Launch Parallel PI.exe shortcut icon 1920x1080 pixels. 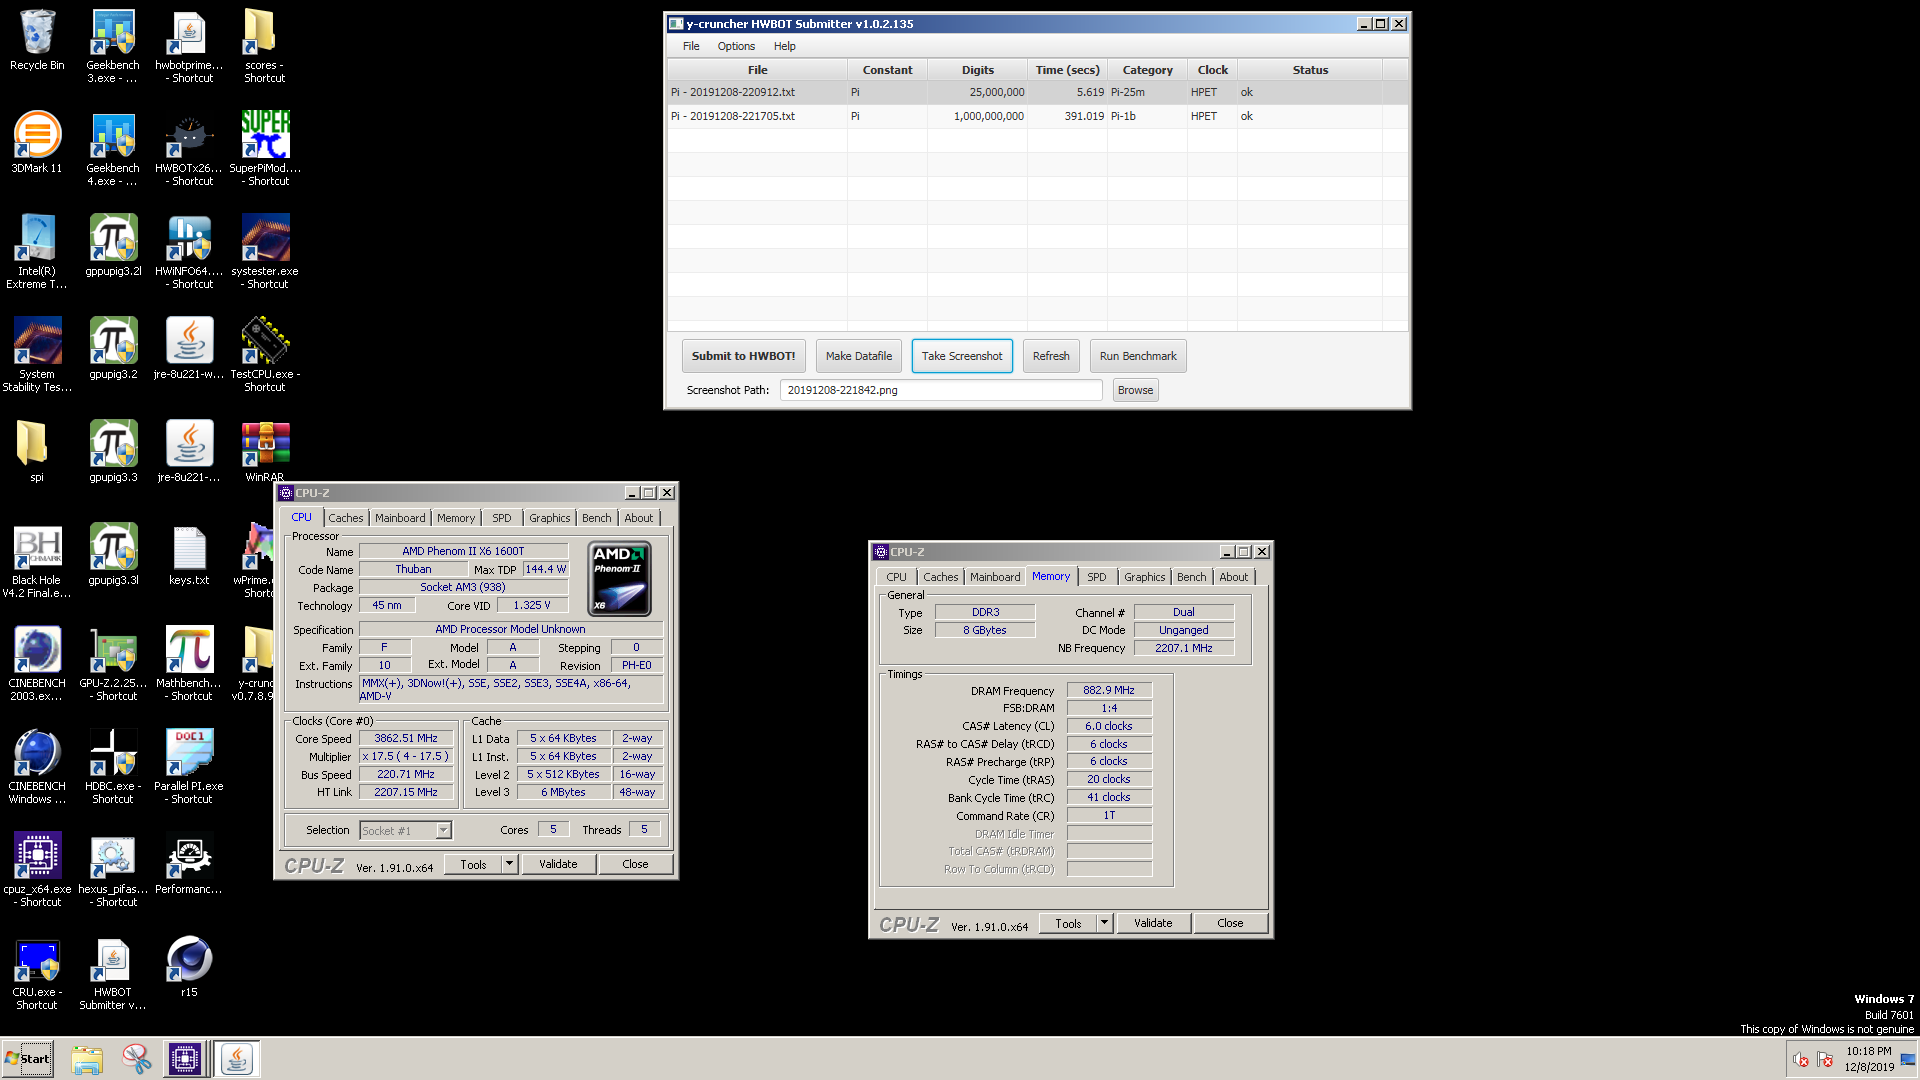(x=189, y=767)
